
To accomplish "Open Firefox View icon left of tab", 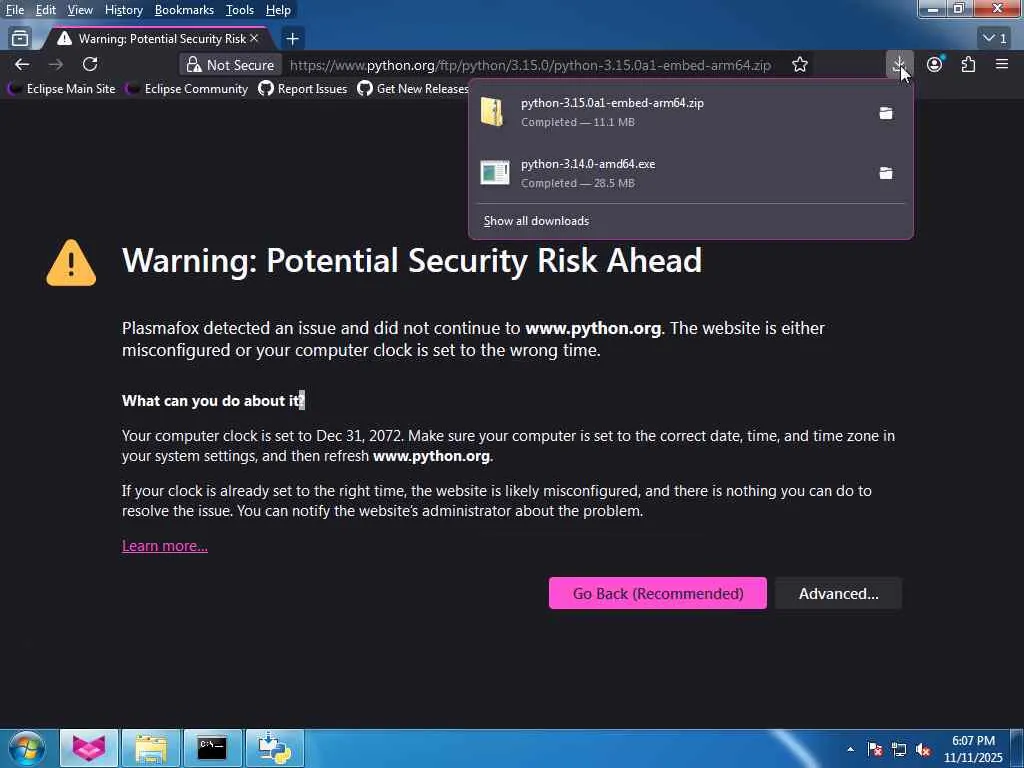I will point(20,39).
